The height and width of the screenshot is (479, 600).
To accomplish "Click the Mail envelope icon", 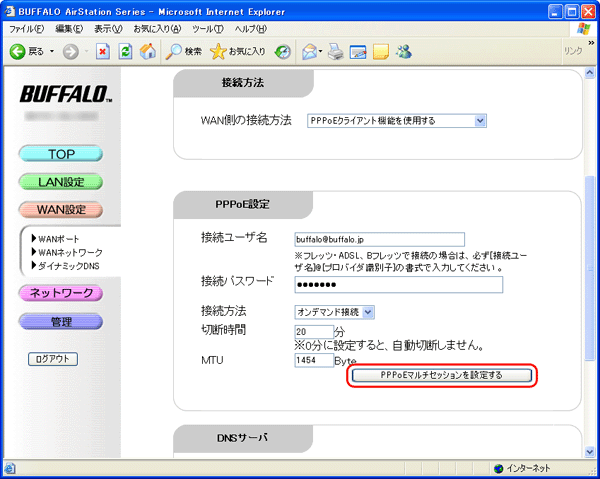I will pos(309,52).
